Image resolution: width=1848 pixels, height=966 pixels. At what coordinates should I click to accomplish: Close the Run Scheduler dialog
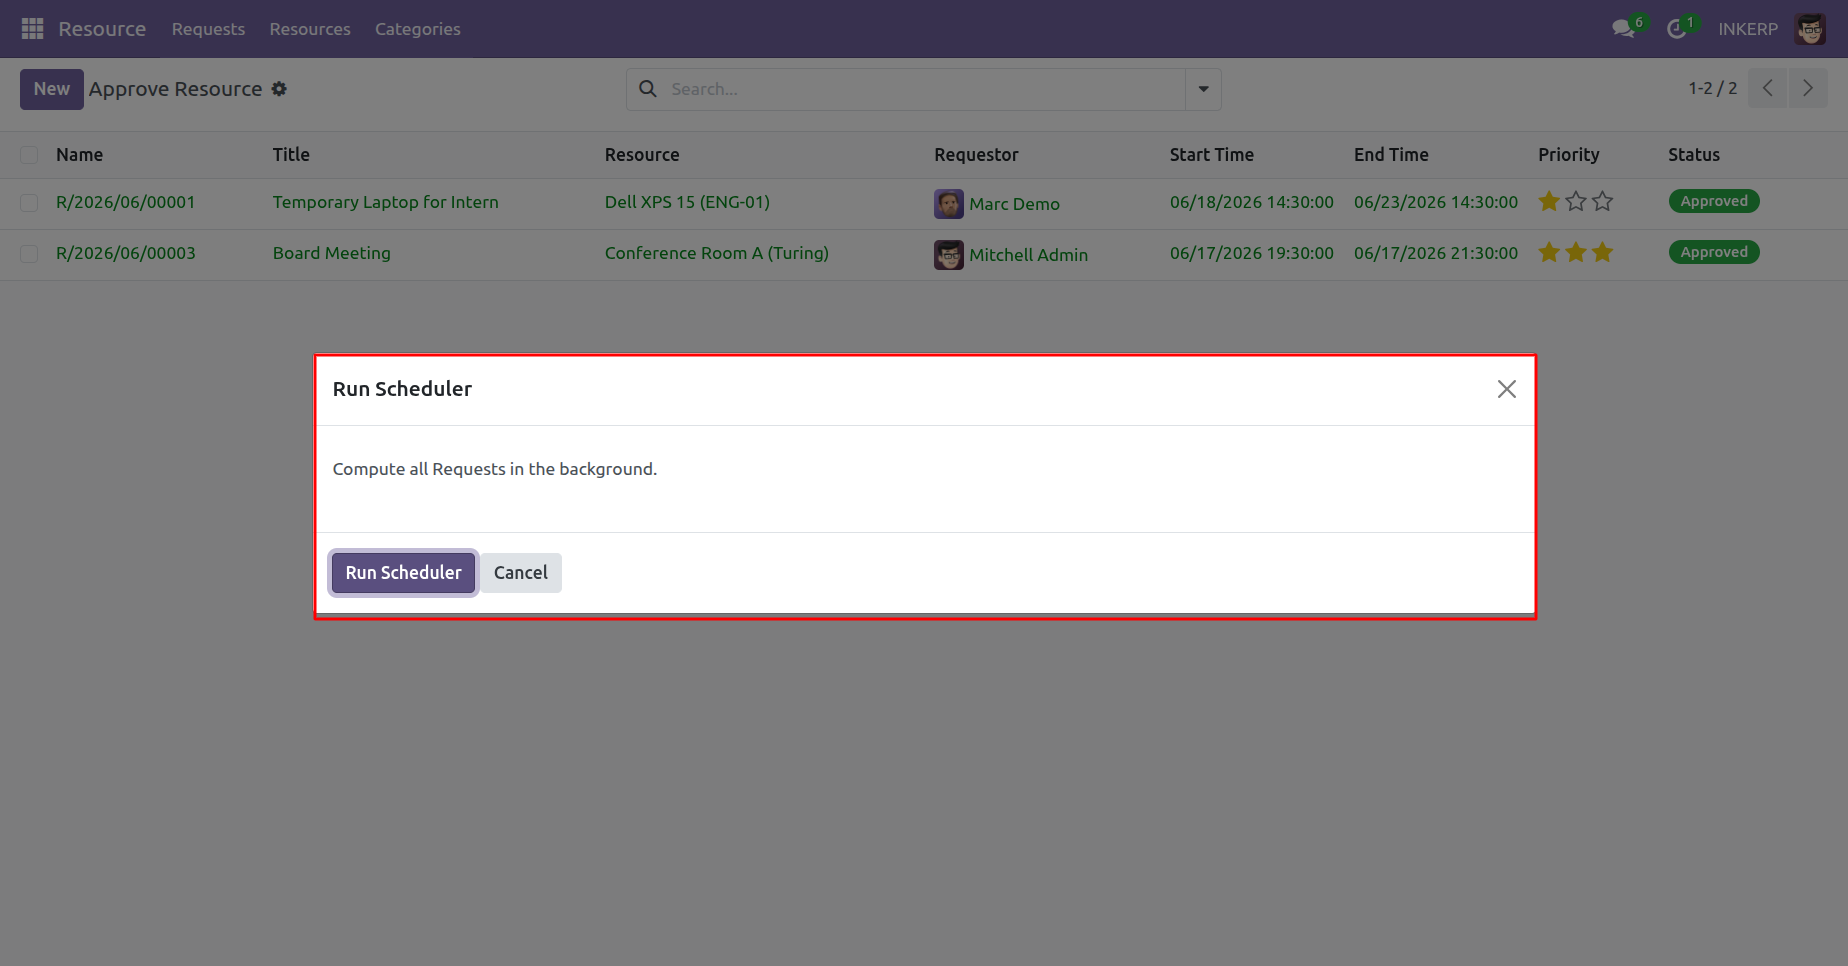pos(1506,389)
